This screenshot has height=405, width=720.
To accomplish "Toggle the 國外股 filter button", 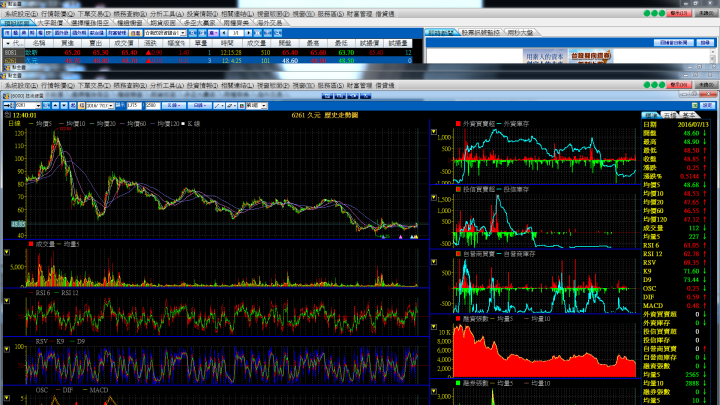I will (62, 33).
